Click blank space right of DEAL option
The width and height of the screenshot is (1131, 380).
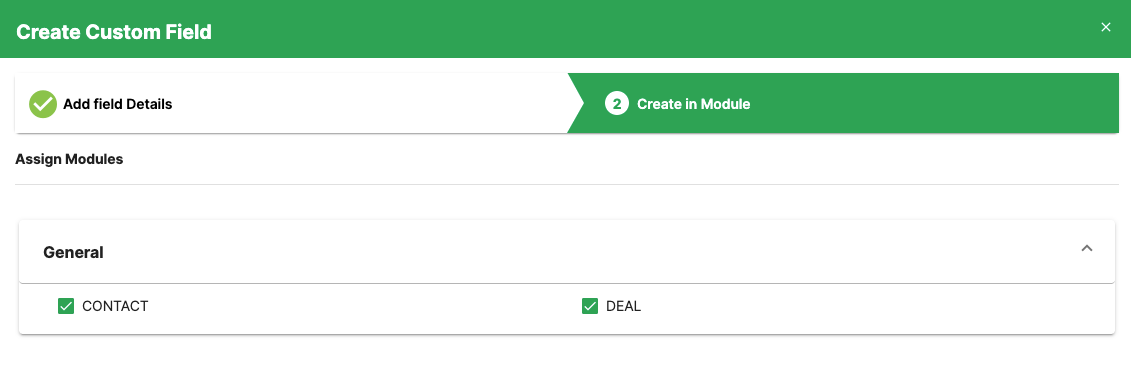click(866, 306)
